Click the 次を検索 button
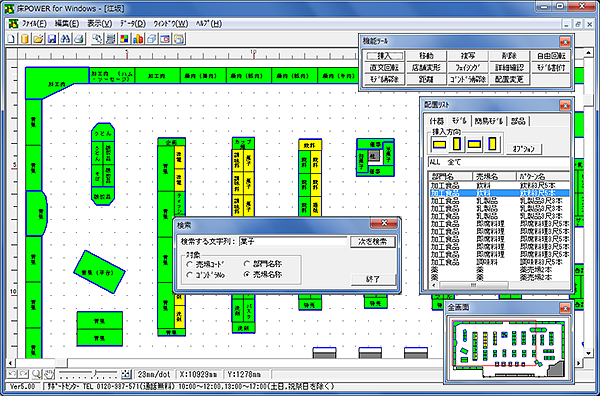Viewport: 600px width, 396px height. (x=373, y=242)
